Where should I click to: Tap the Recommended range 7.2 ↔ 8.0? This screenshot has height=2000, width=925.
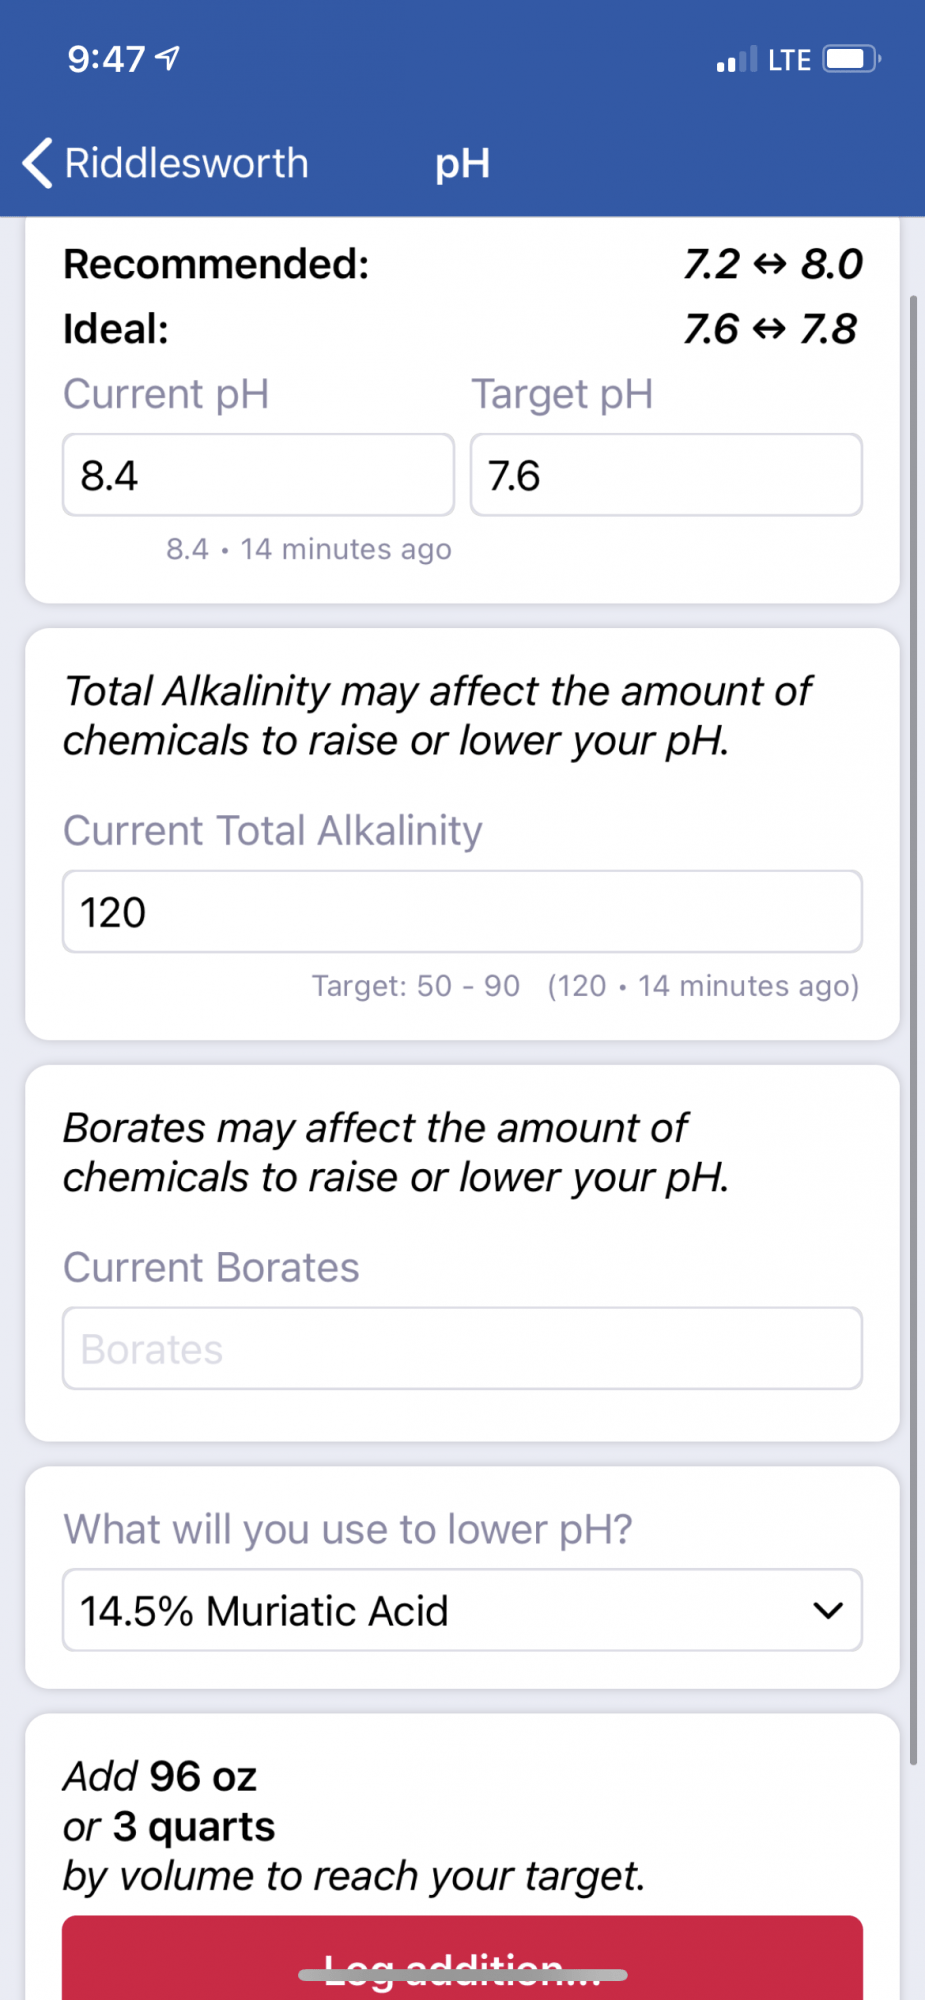(773, 264)
